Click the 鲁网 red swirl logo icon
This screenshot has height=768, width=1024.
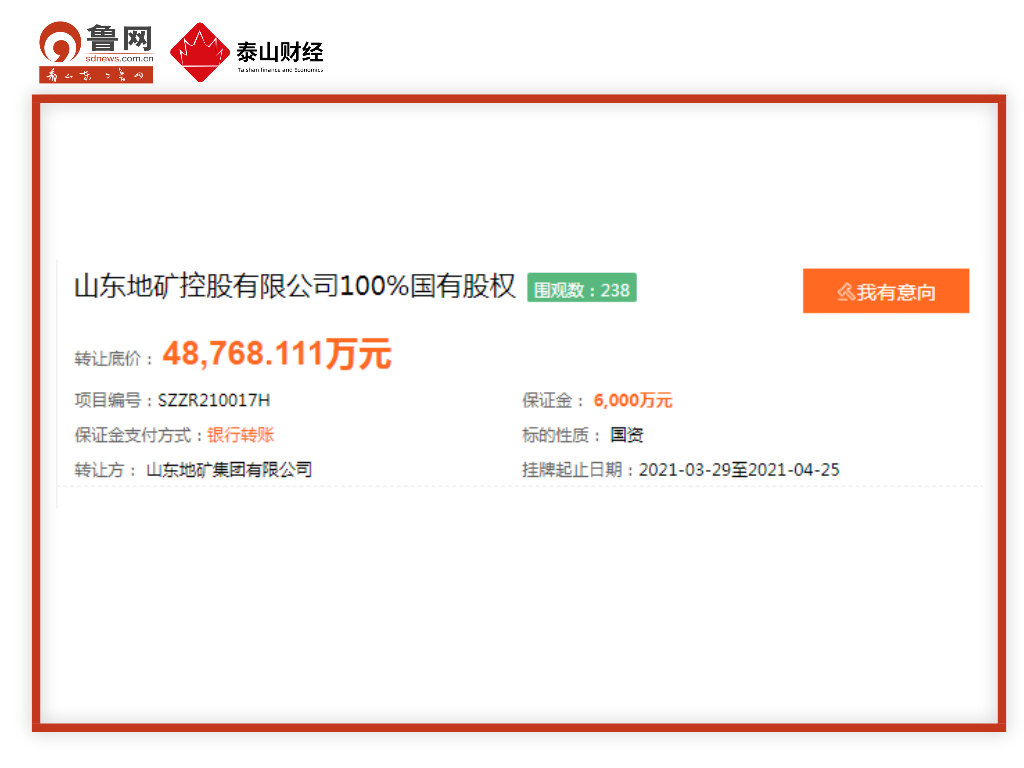(x=60, y=42)
